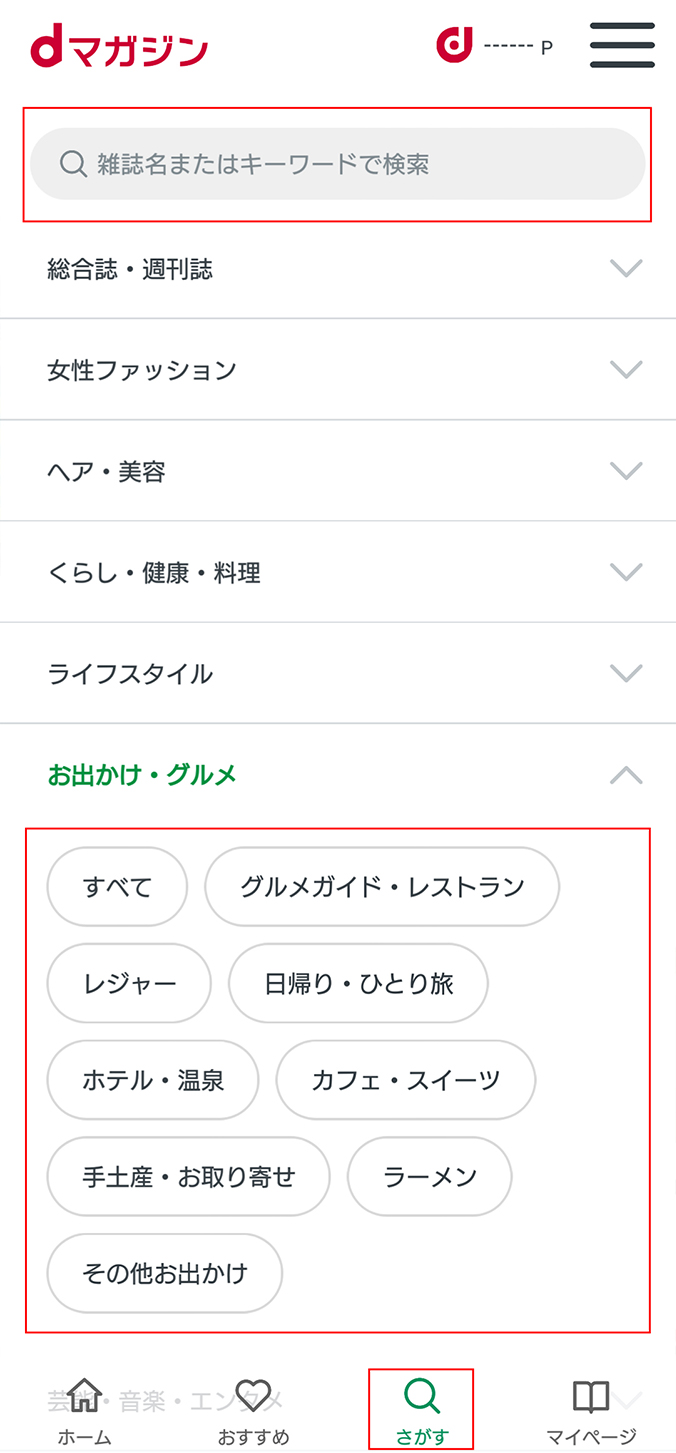Expand the ヘア・美容 category
The width and height of the screenshot is (676, 1453).
click(337, 471)
